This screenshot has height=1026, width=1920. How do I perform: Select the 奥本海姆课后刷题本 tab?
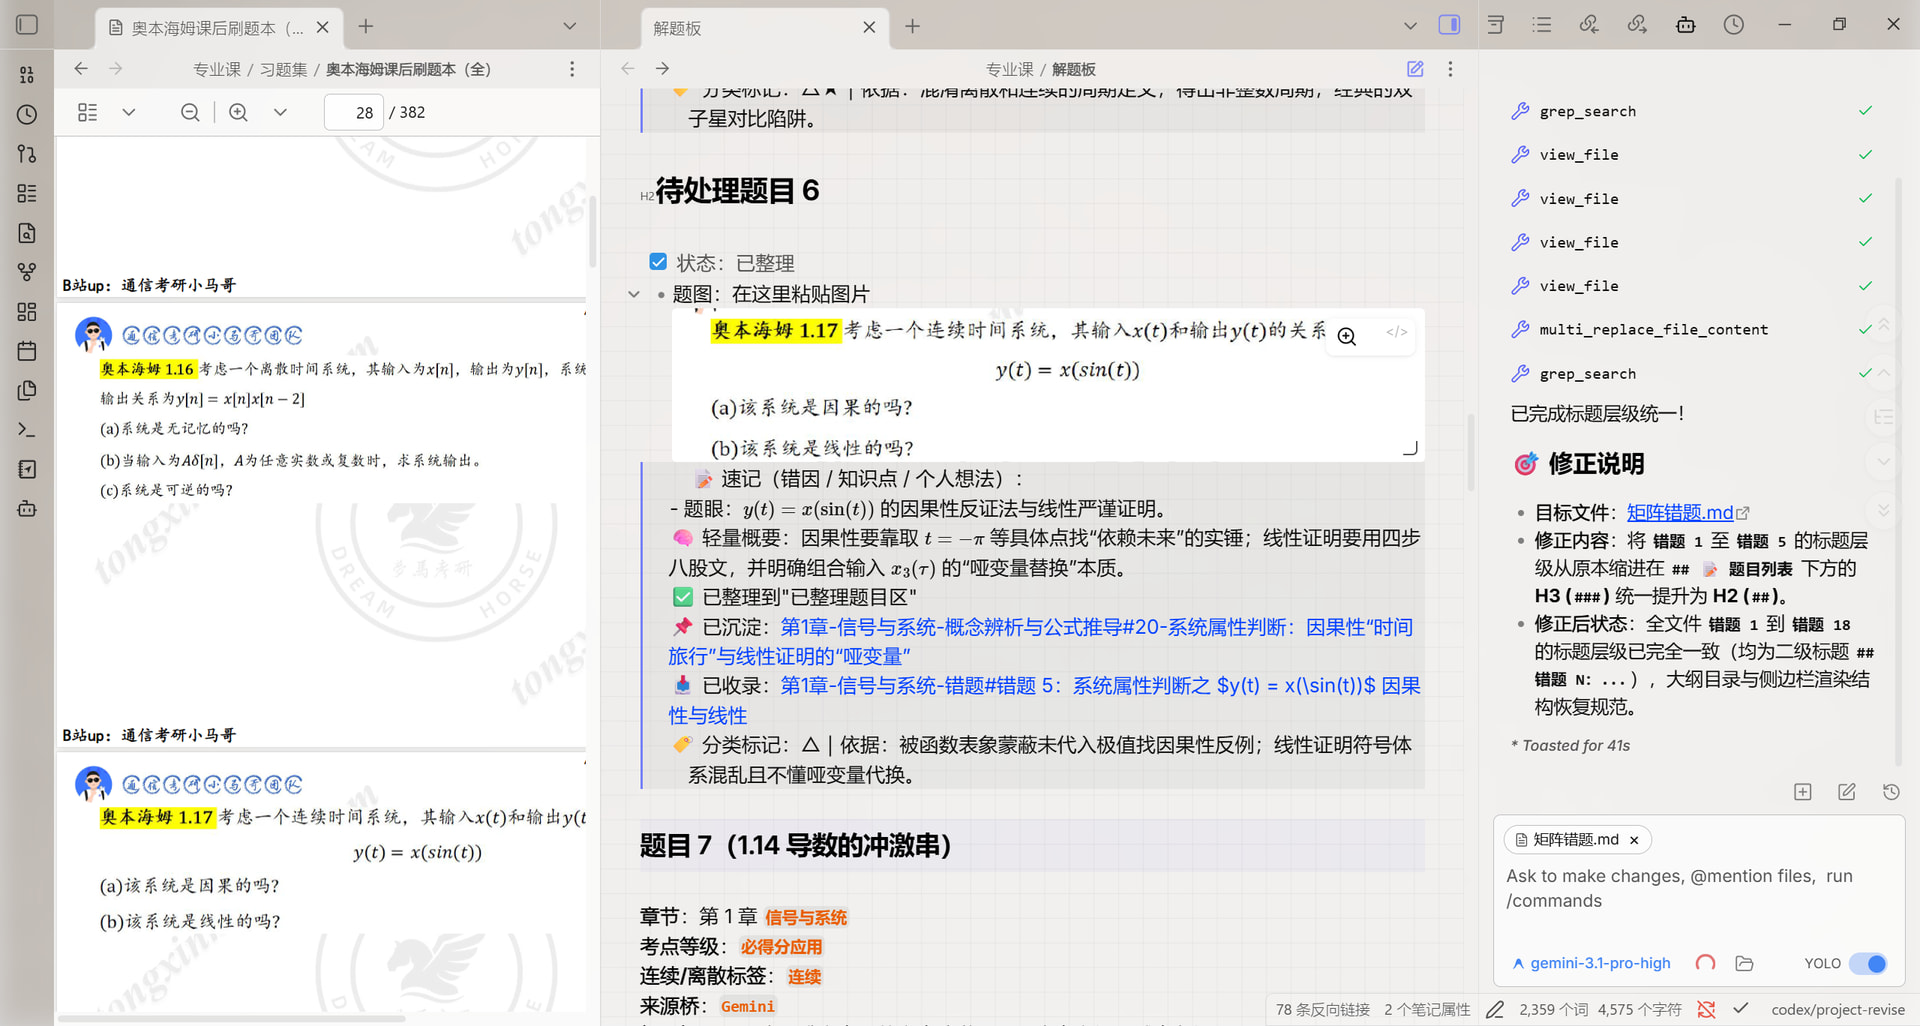coord(219,28)
